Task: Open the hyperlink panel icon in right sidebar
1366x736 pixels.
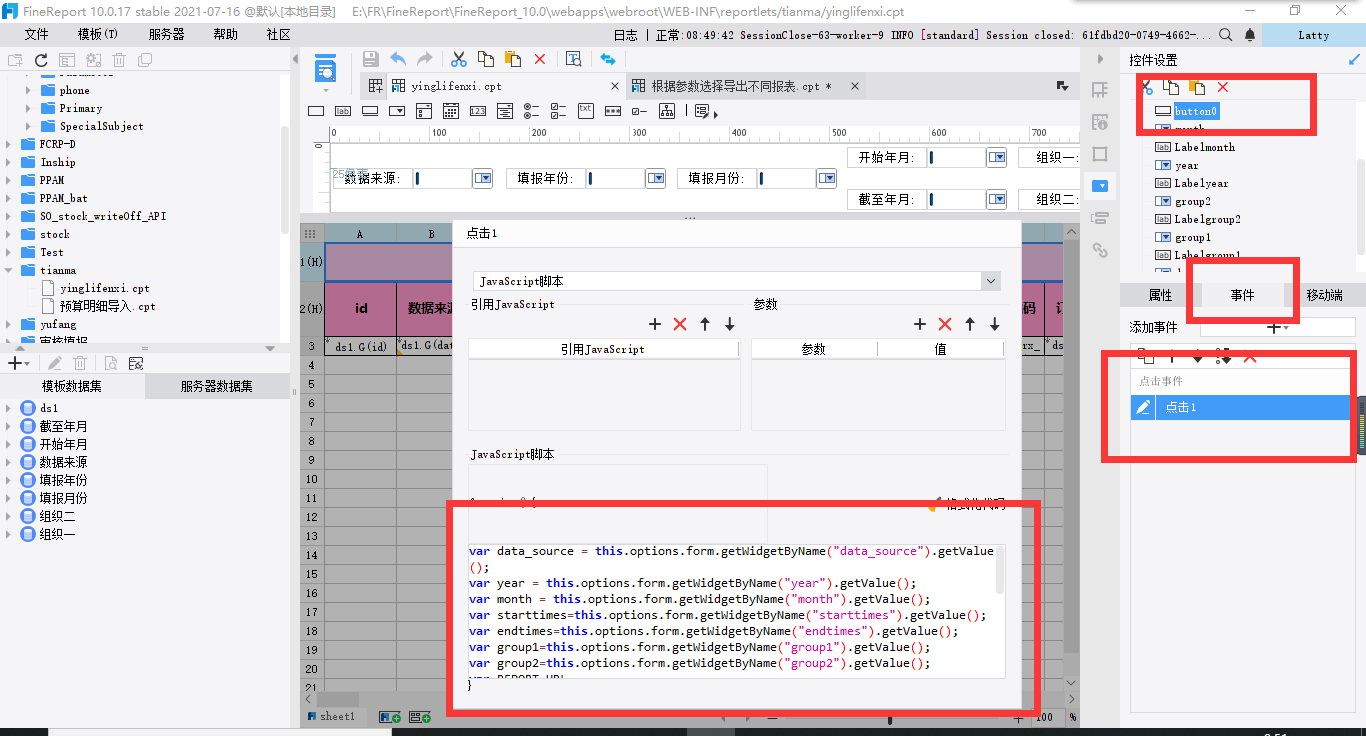Action: pos(1100,250)
